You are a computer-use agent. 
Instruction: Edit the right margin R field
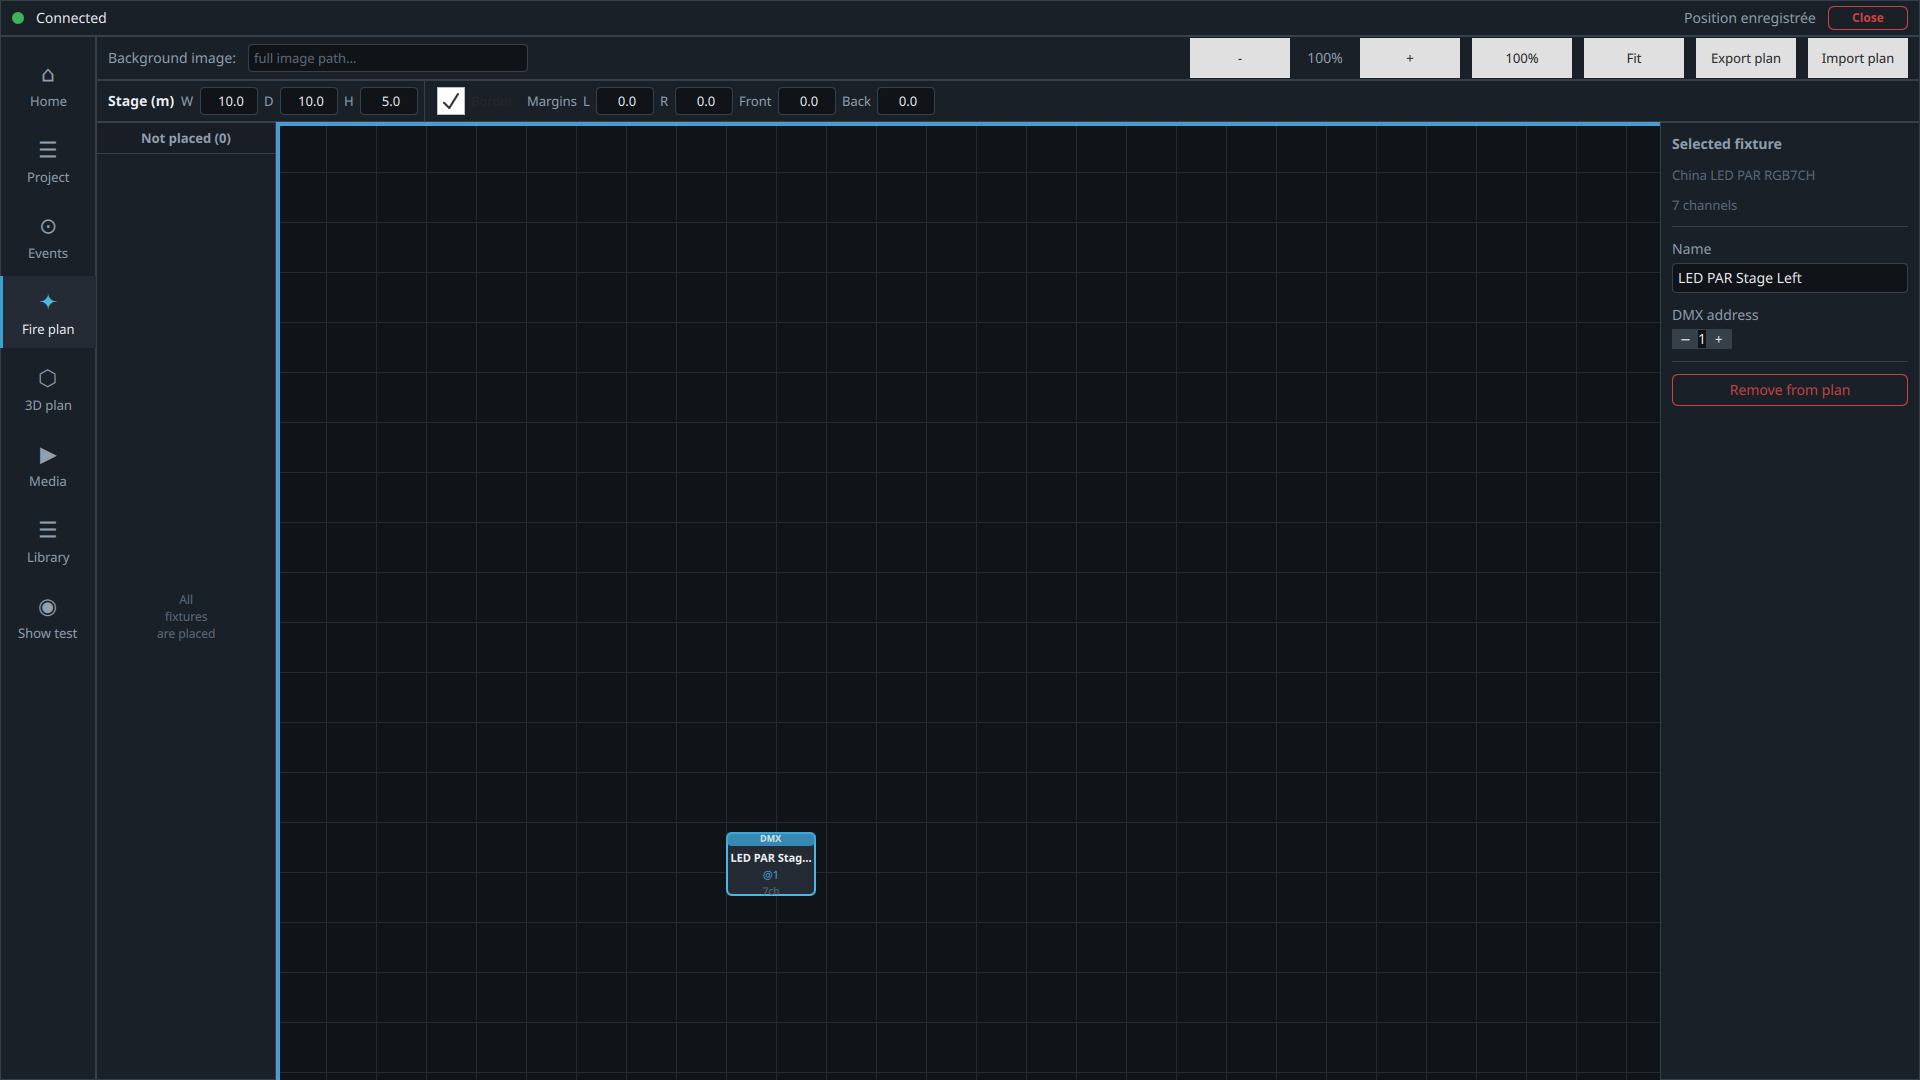(704, 101)
